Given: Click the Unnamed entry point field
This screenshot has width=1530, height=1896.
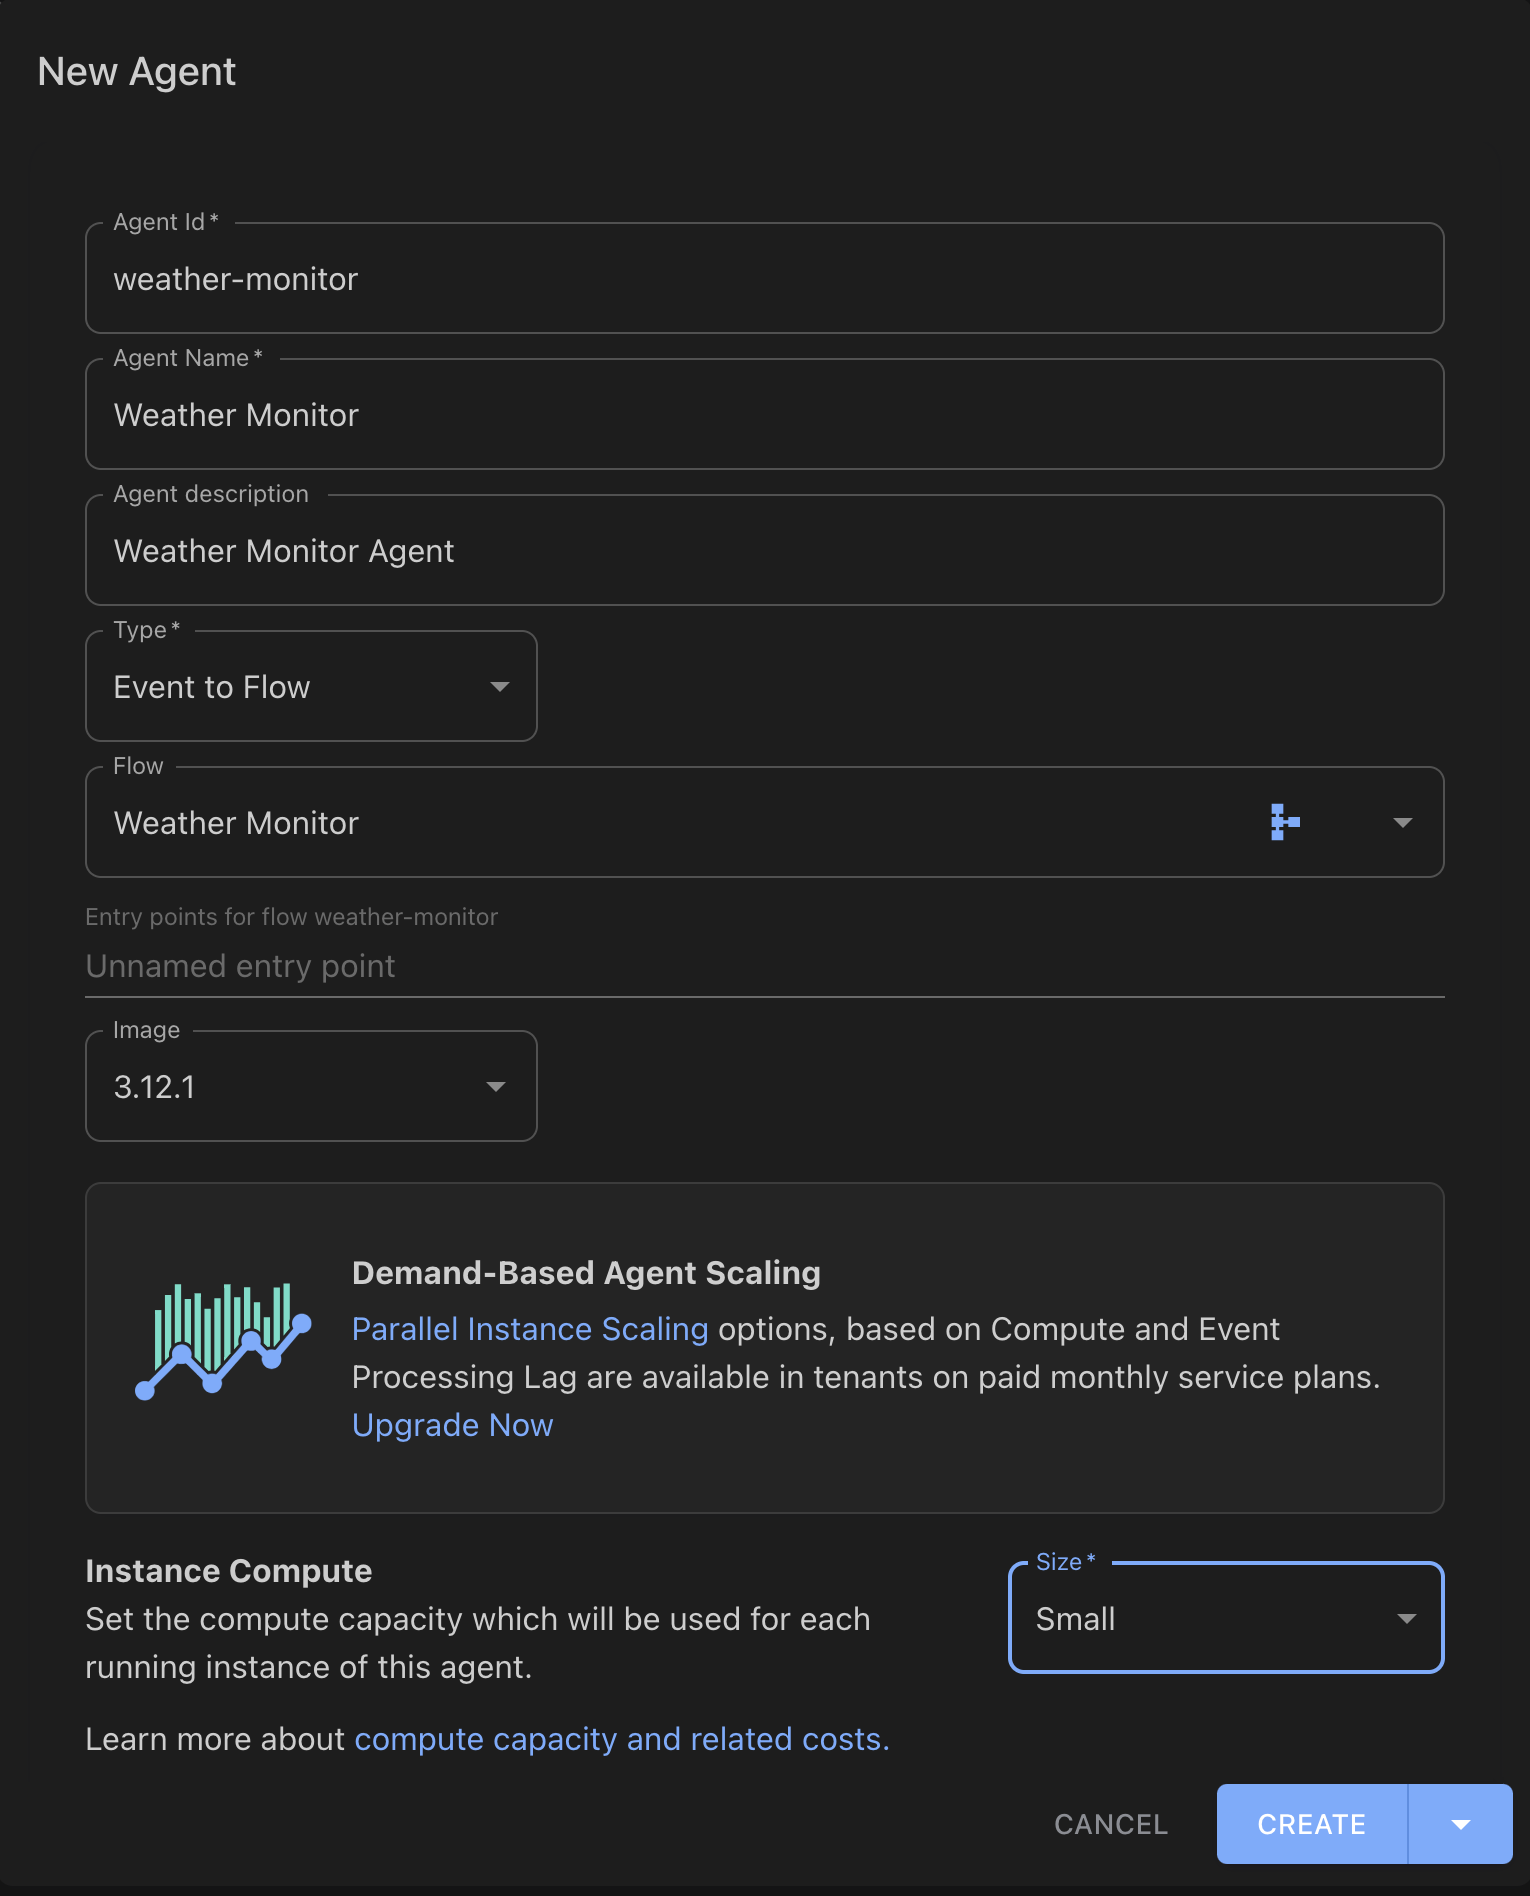Looking at the screenshot, I should pyautogui.click(x=764, y=966).
